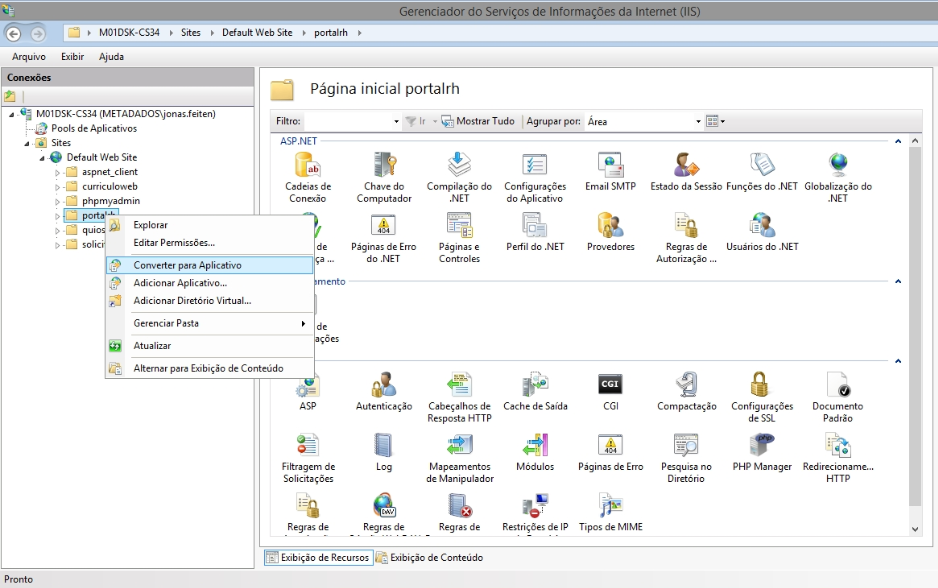Click the Mostrar Tudo button
Viewport: 938px width, 588px height.
[x=478, y=121]
